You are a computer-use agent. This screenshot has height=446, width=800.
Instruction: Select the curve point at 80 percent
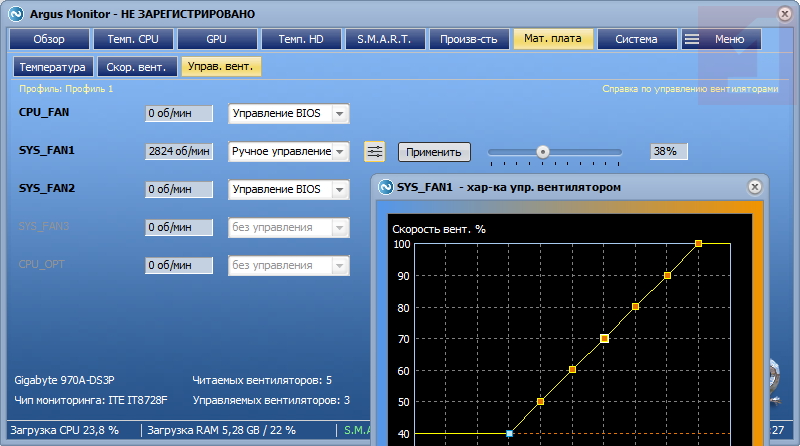636,307
